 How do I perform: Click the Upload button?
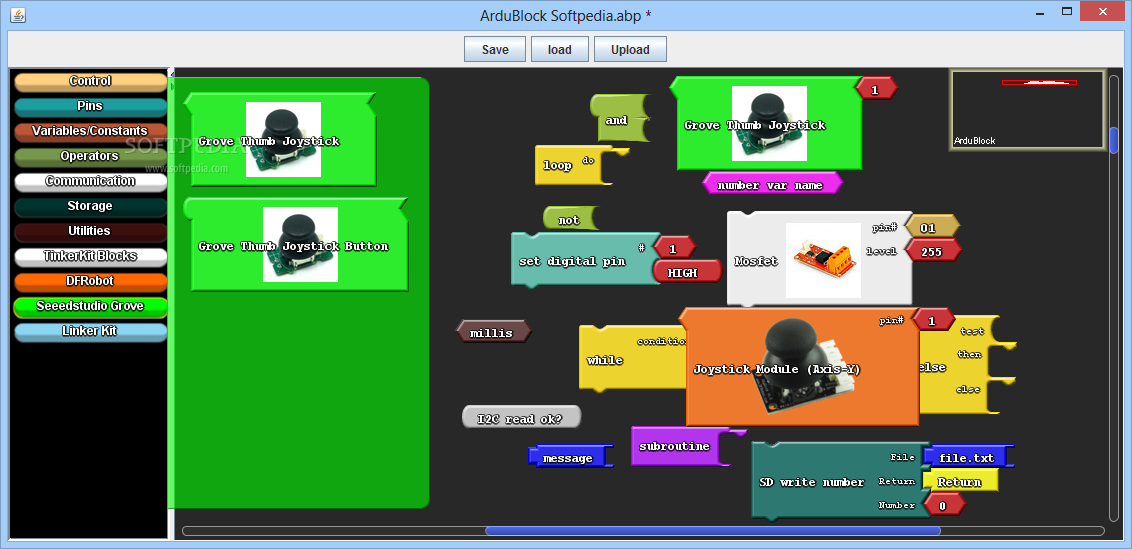pos(630,50)
